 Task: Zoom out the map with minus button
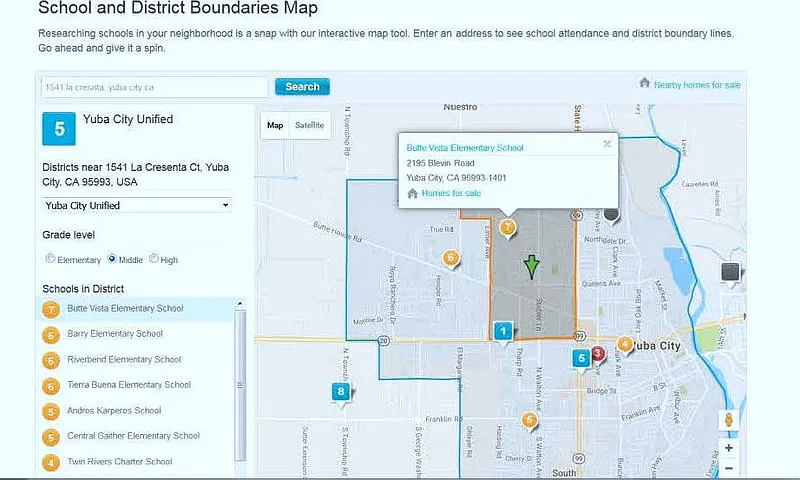729,468
